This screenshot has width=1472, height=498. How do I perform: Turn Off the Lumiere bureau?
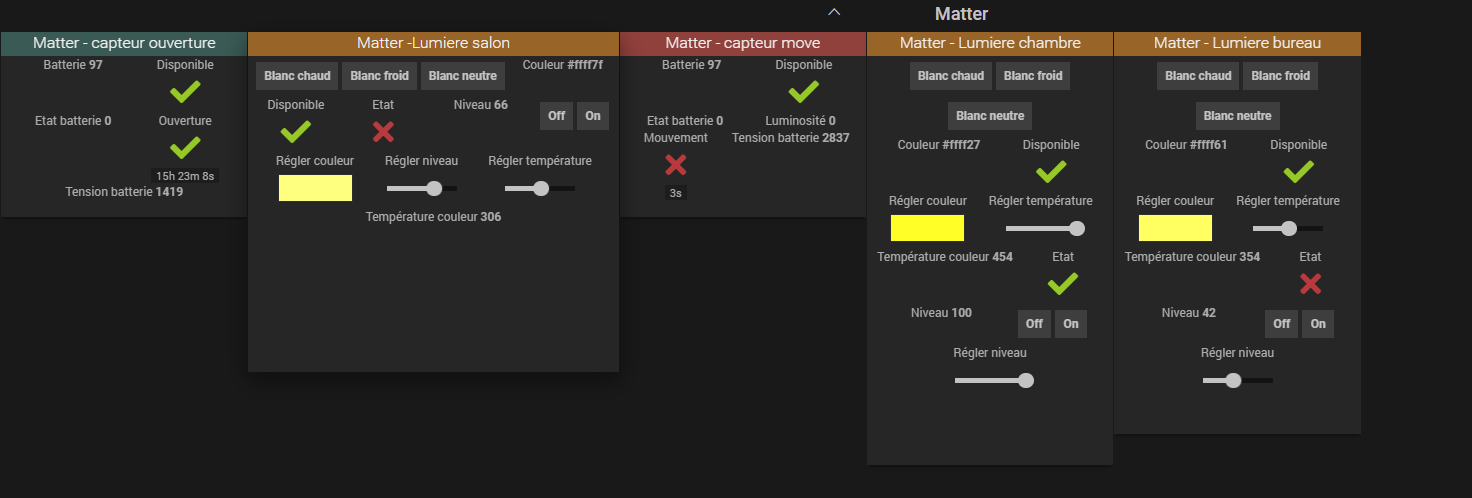[1281, 324]
